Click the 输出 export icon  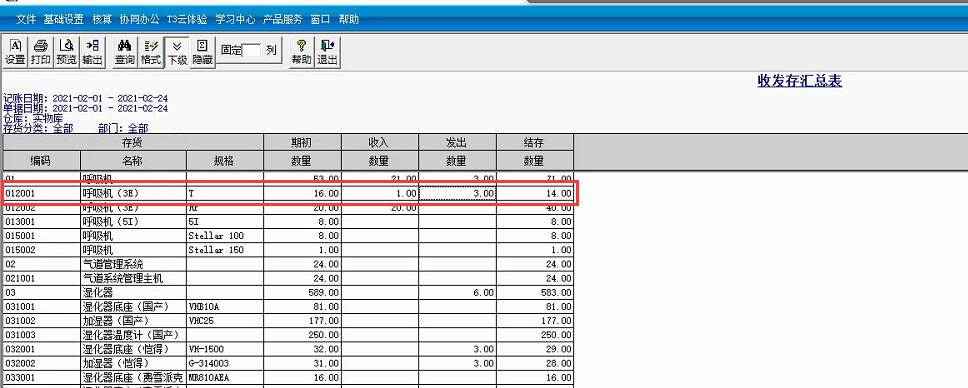click(x=92, y=52)
